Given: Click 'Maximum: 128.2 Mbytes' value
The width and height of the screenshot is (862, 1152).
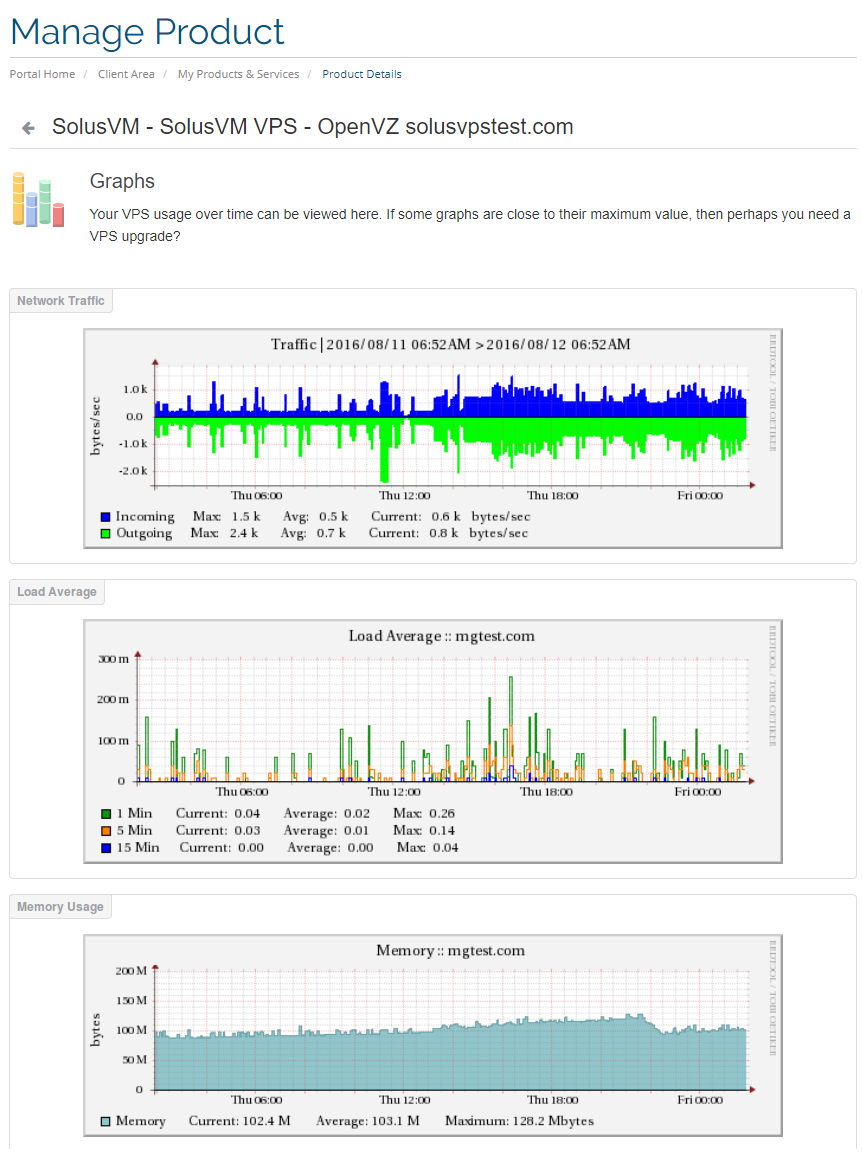Looking at the screenshot, I should coord(520,1121).
